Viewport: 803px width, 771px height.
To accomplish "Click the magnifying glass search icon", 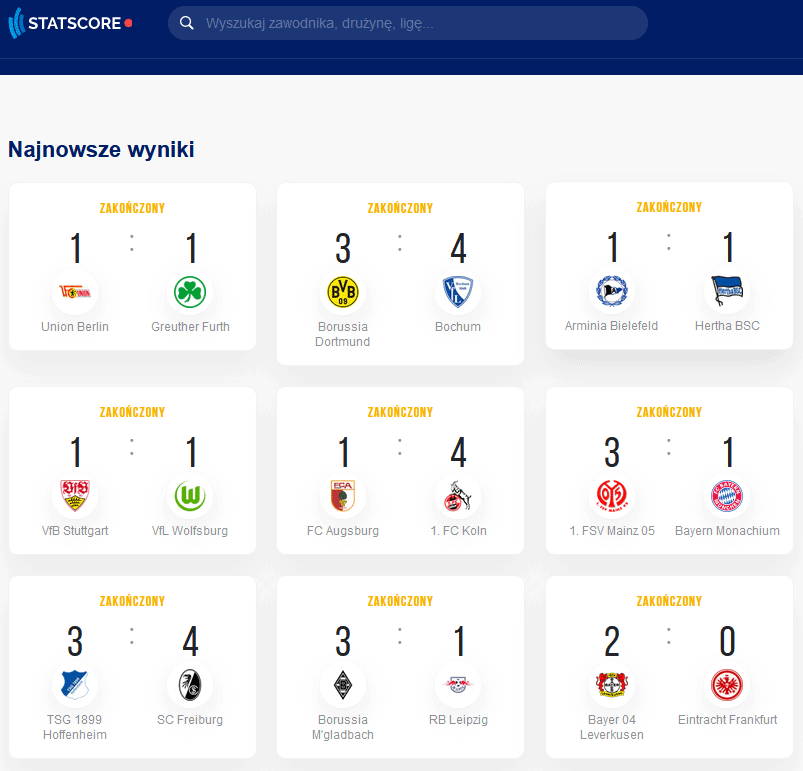I will click(x=187, y=23).
